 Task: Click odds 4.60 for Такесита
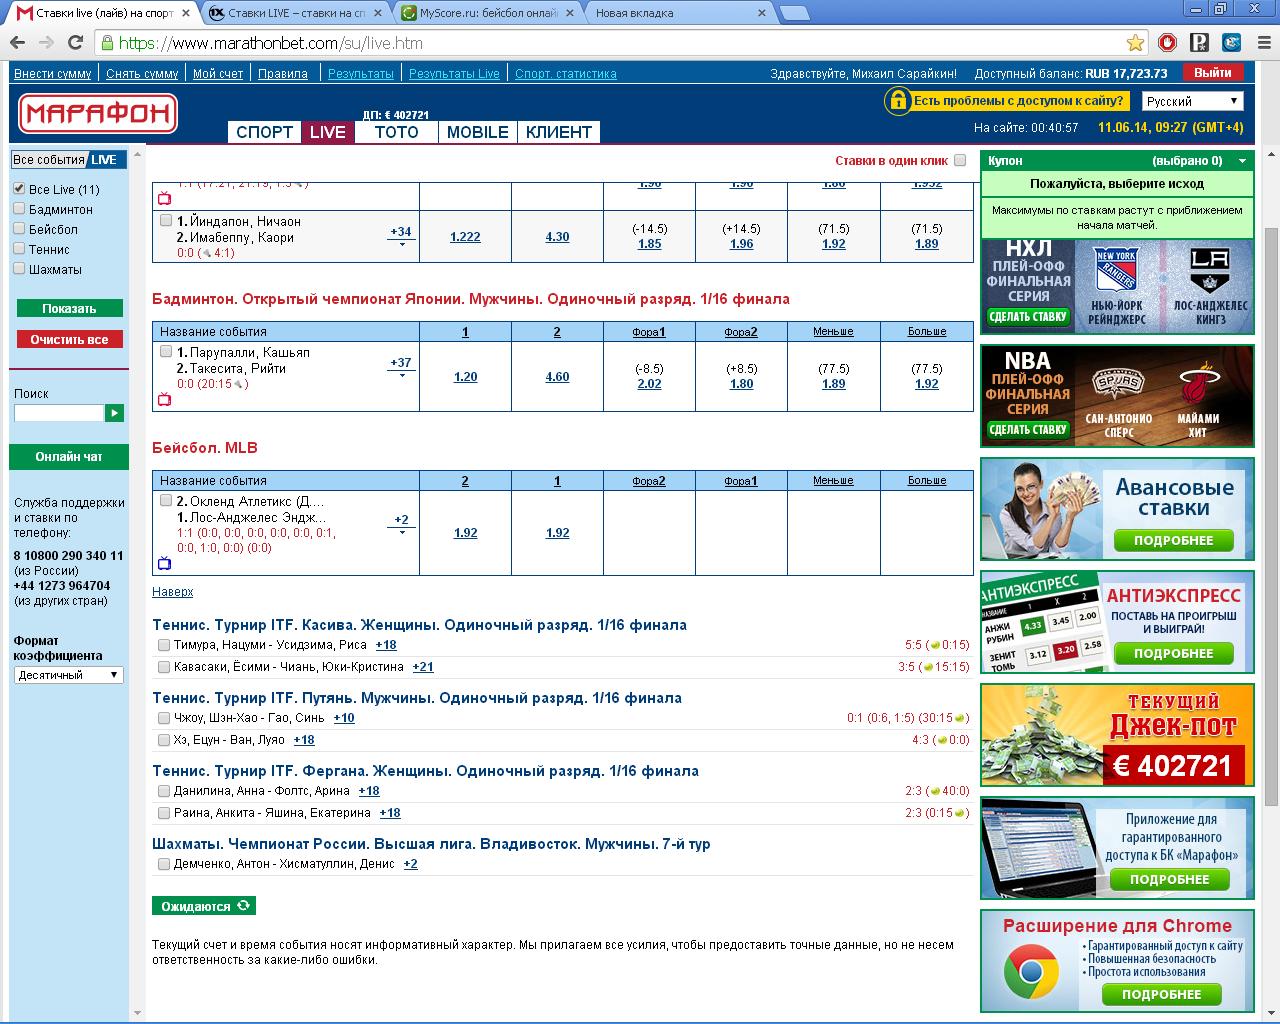click(x=557, y=377)
